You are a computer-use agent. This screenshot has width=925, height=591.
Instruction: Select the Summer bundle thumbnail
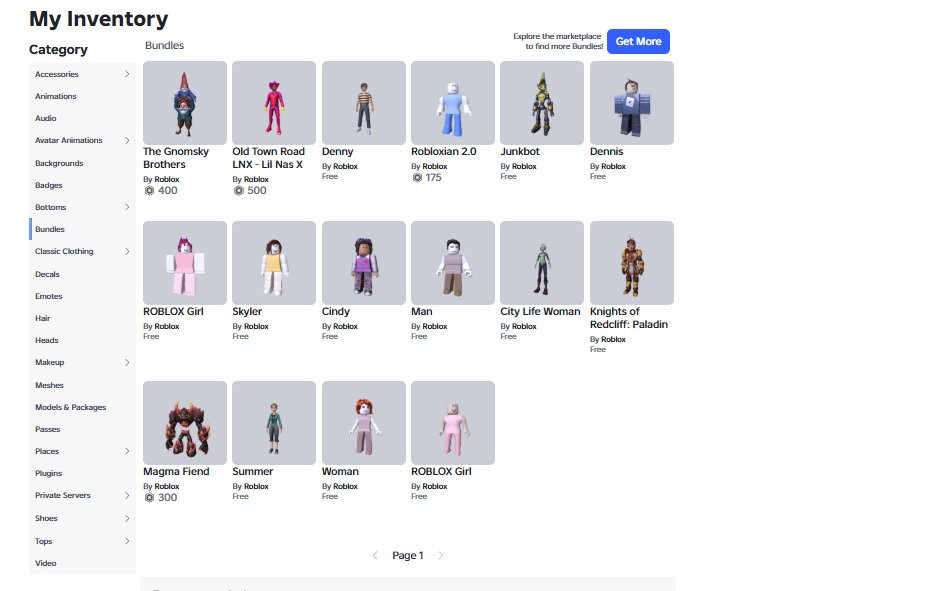(274, 422)
